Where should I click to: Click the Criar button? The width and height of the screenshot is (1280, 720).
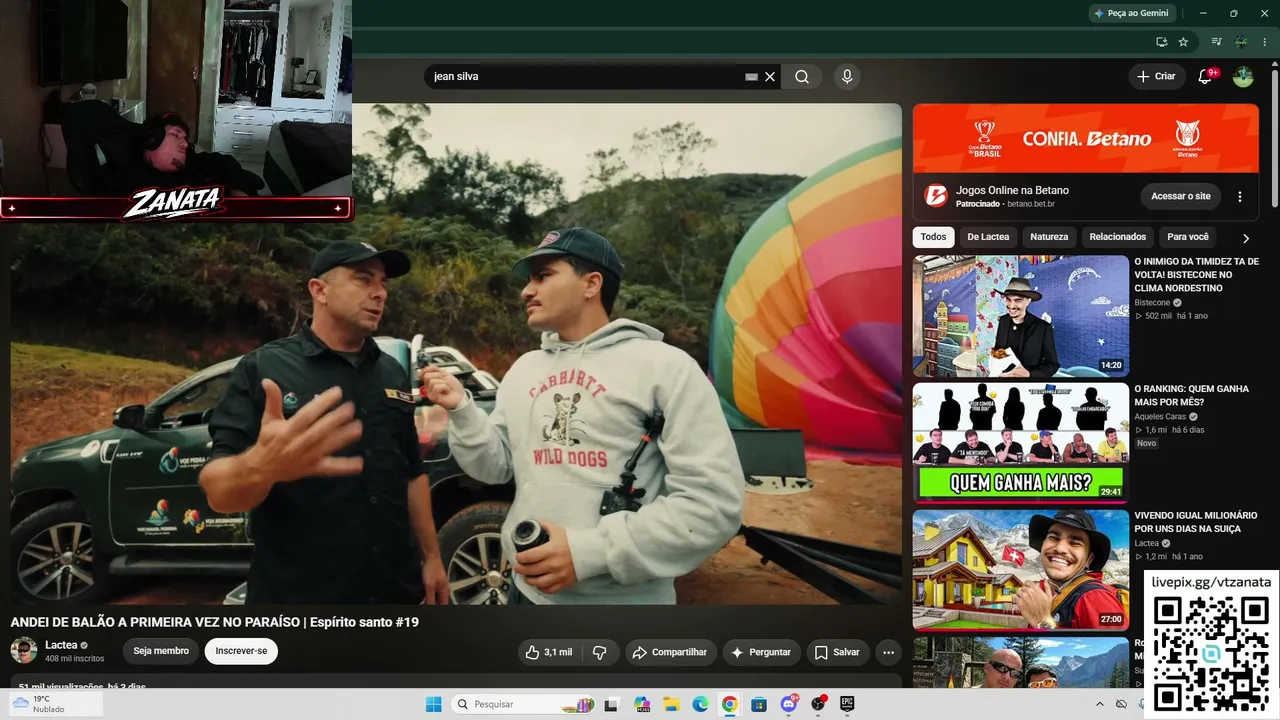point(1156,77)
